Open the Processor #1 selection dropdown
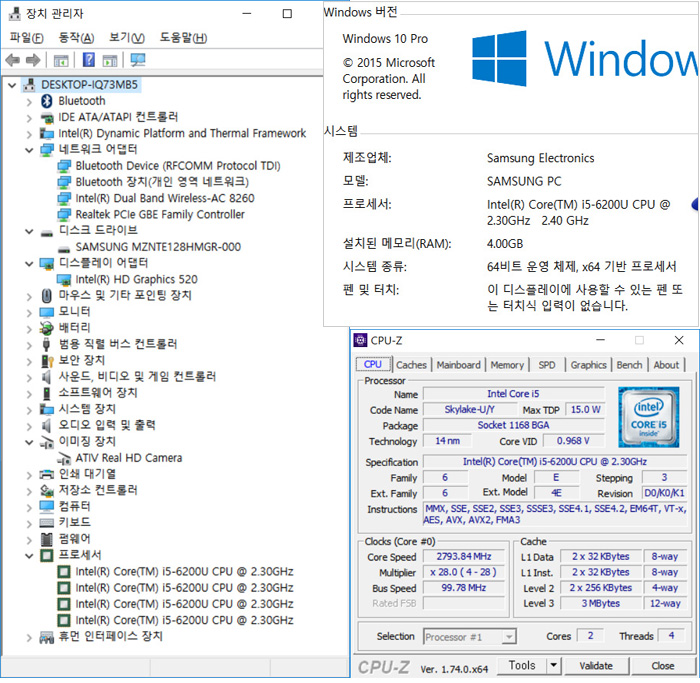 point(508,637)
